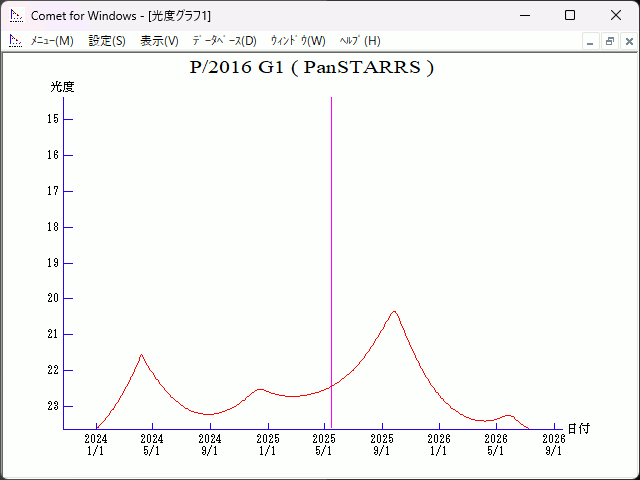The image size is (640, 480).
Task: Click the vertical current-date line on graph
Action: click(x=331, y=250)
